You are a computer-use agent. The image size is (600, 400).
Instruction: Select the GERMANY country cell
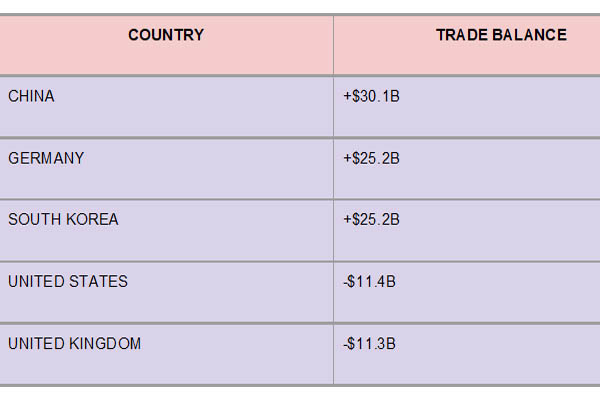pos(166,169)
